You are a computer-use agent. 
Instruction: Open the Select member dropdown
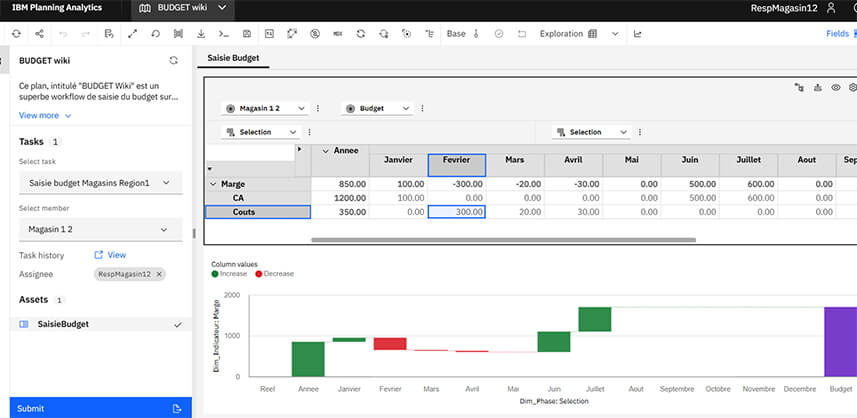click(x=101, y=229)
